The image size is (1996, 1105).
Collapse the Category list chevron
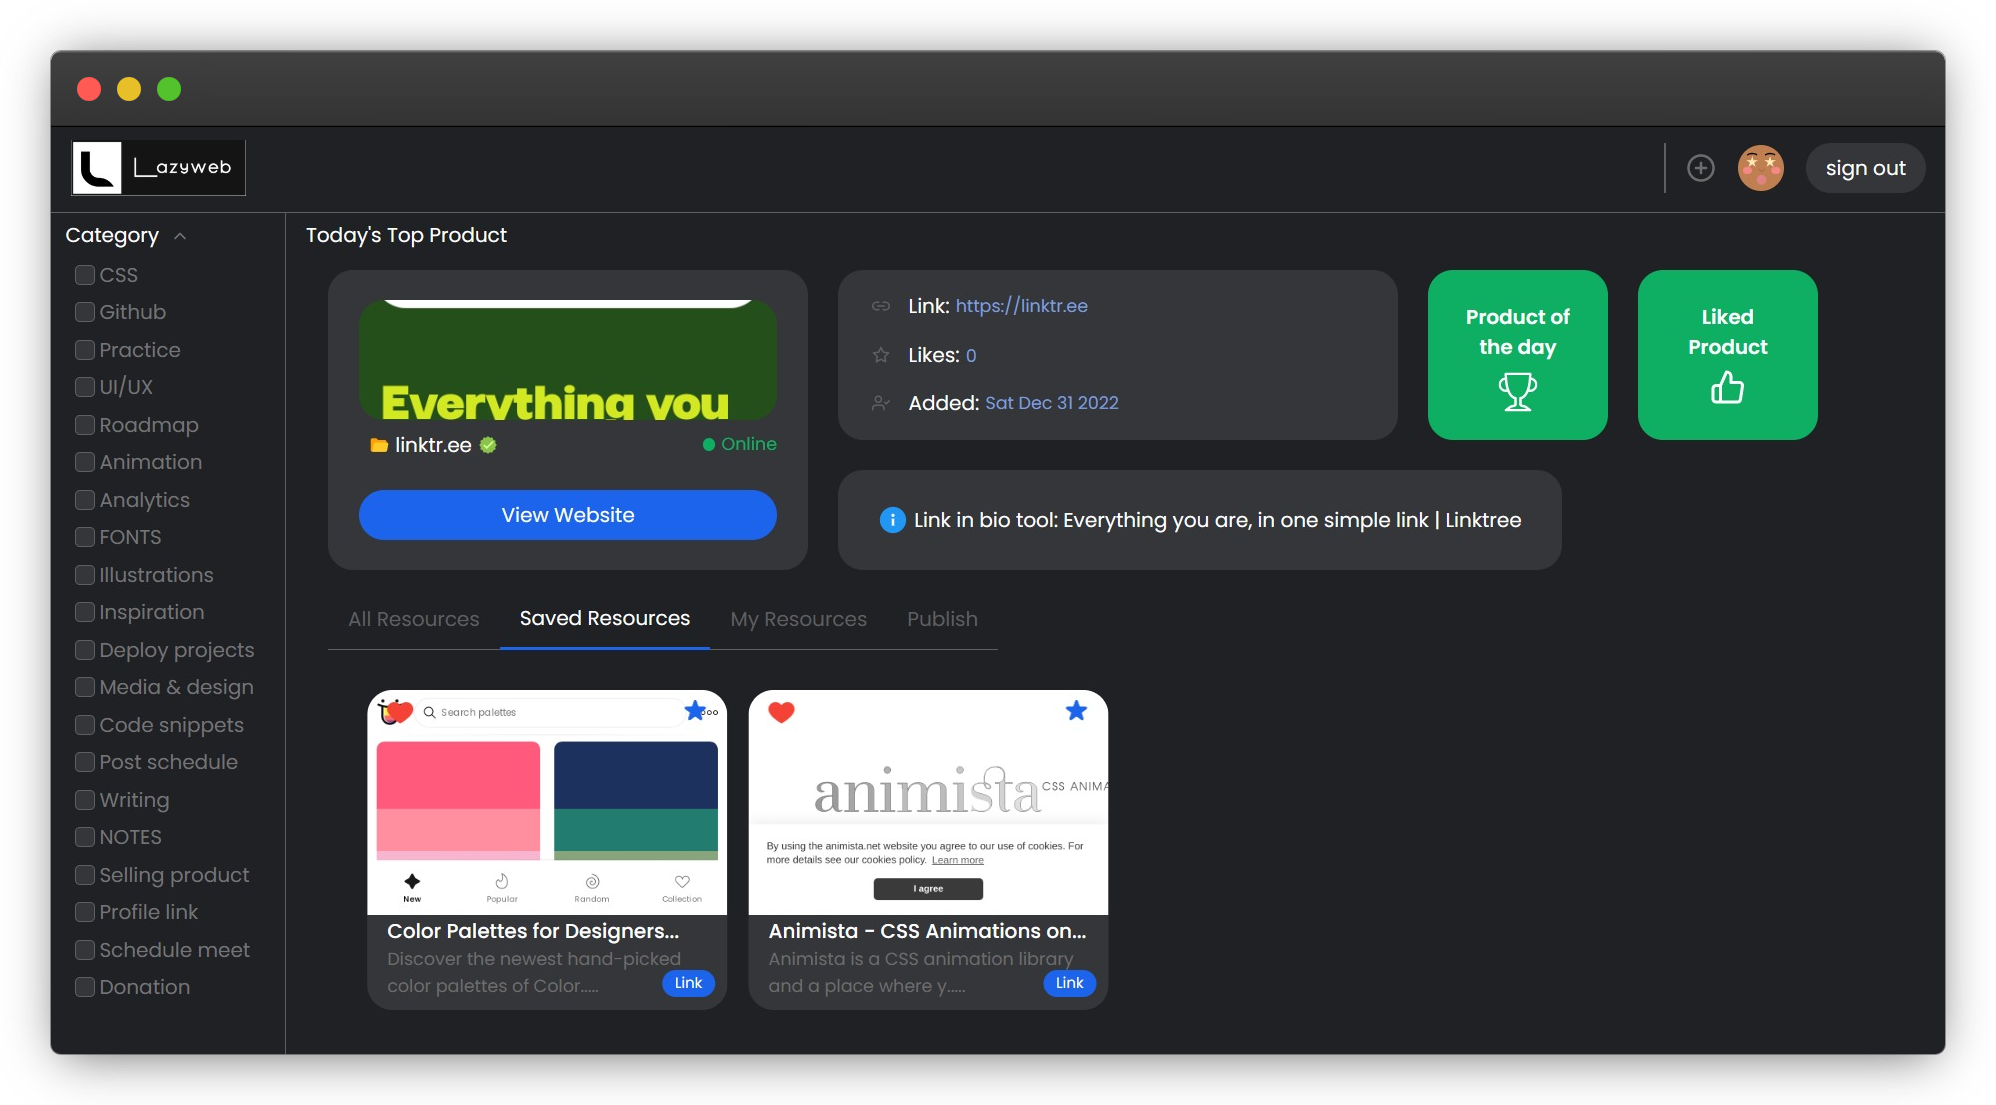point(180,236)
